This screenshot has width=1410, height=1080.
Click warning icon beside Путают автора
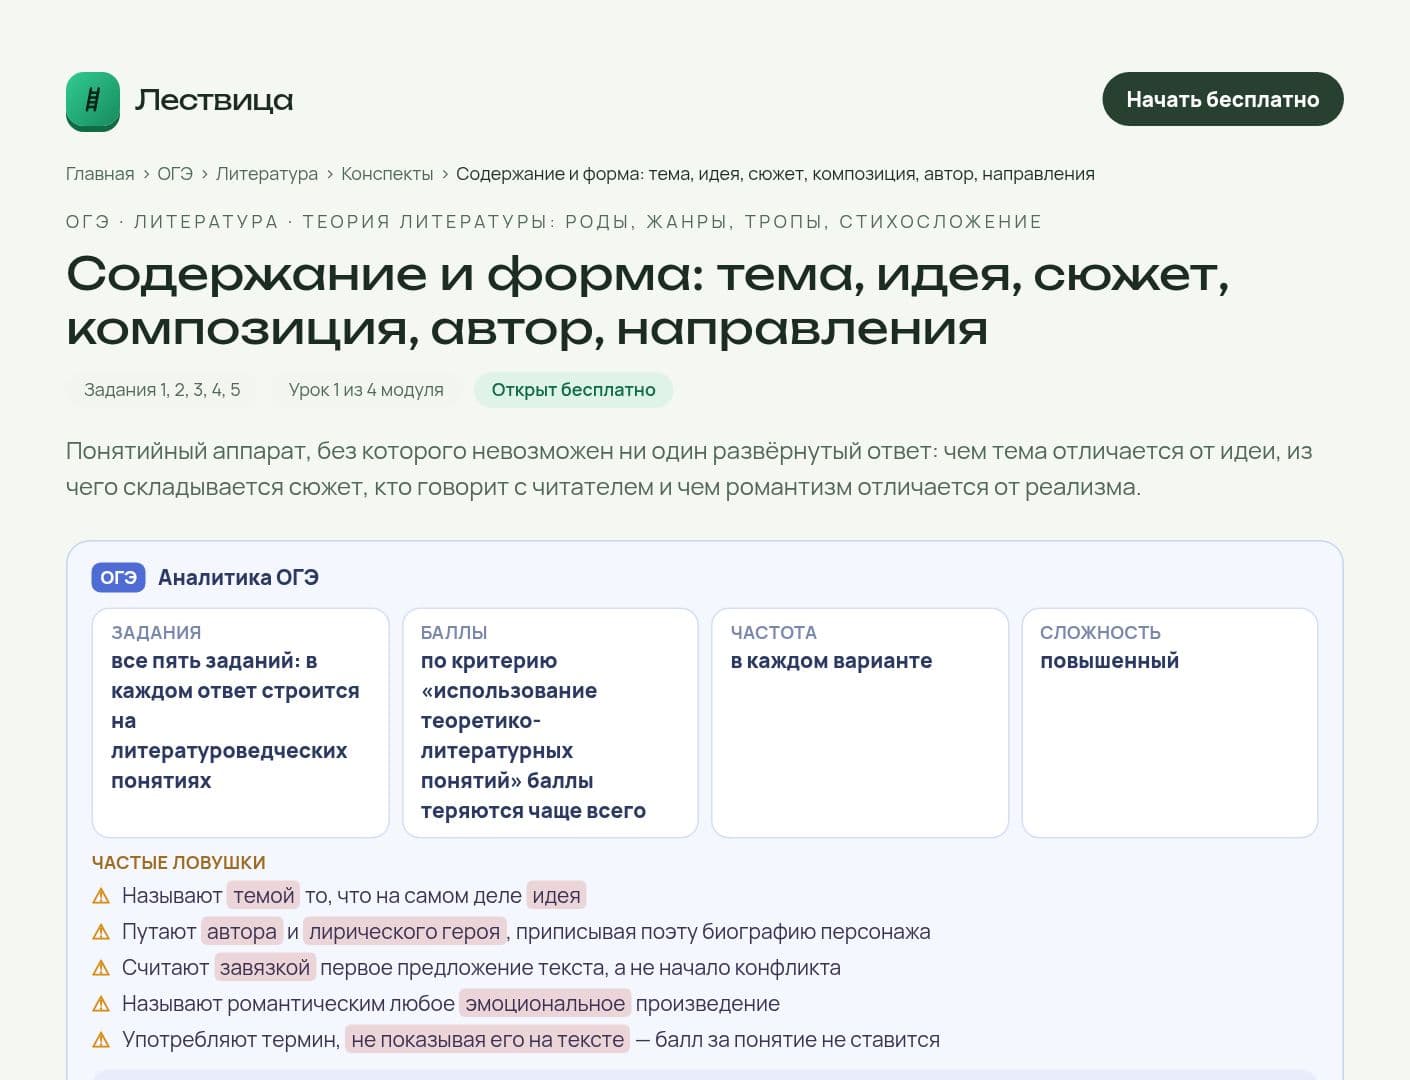[x=101, y=932]
